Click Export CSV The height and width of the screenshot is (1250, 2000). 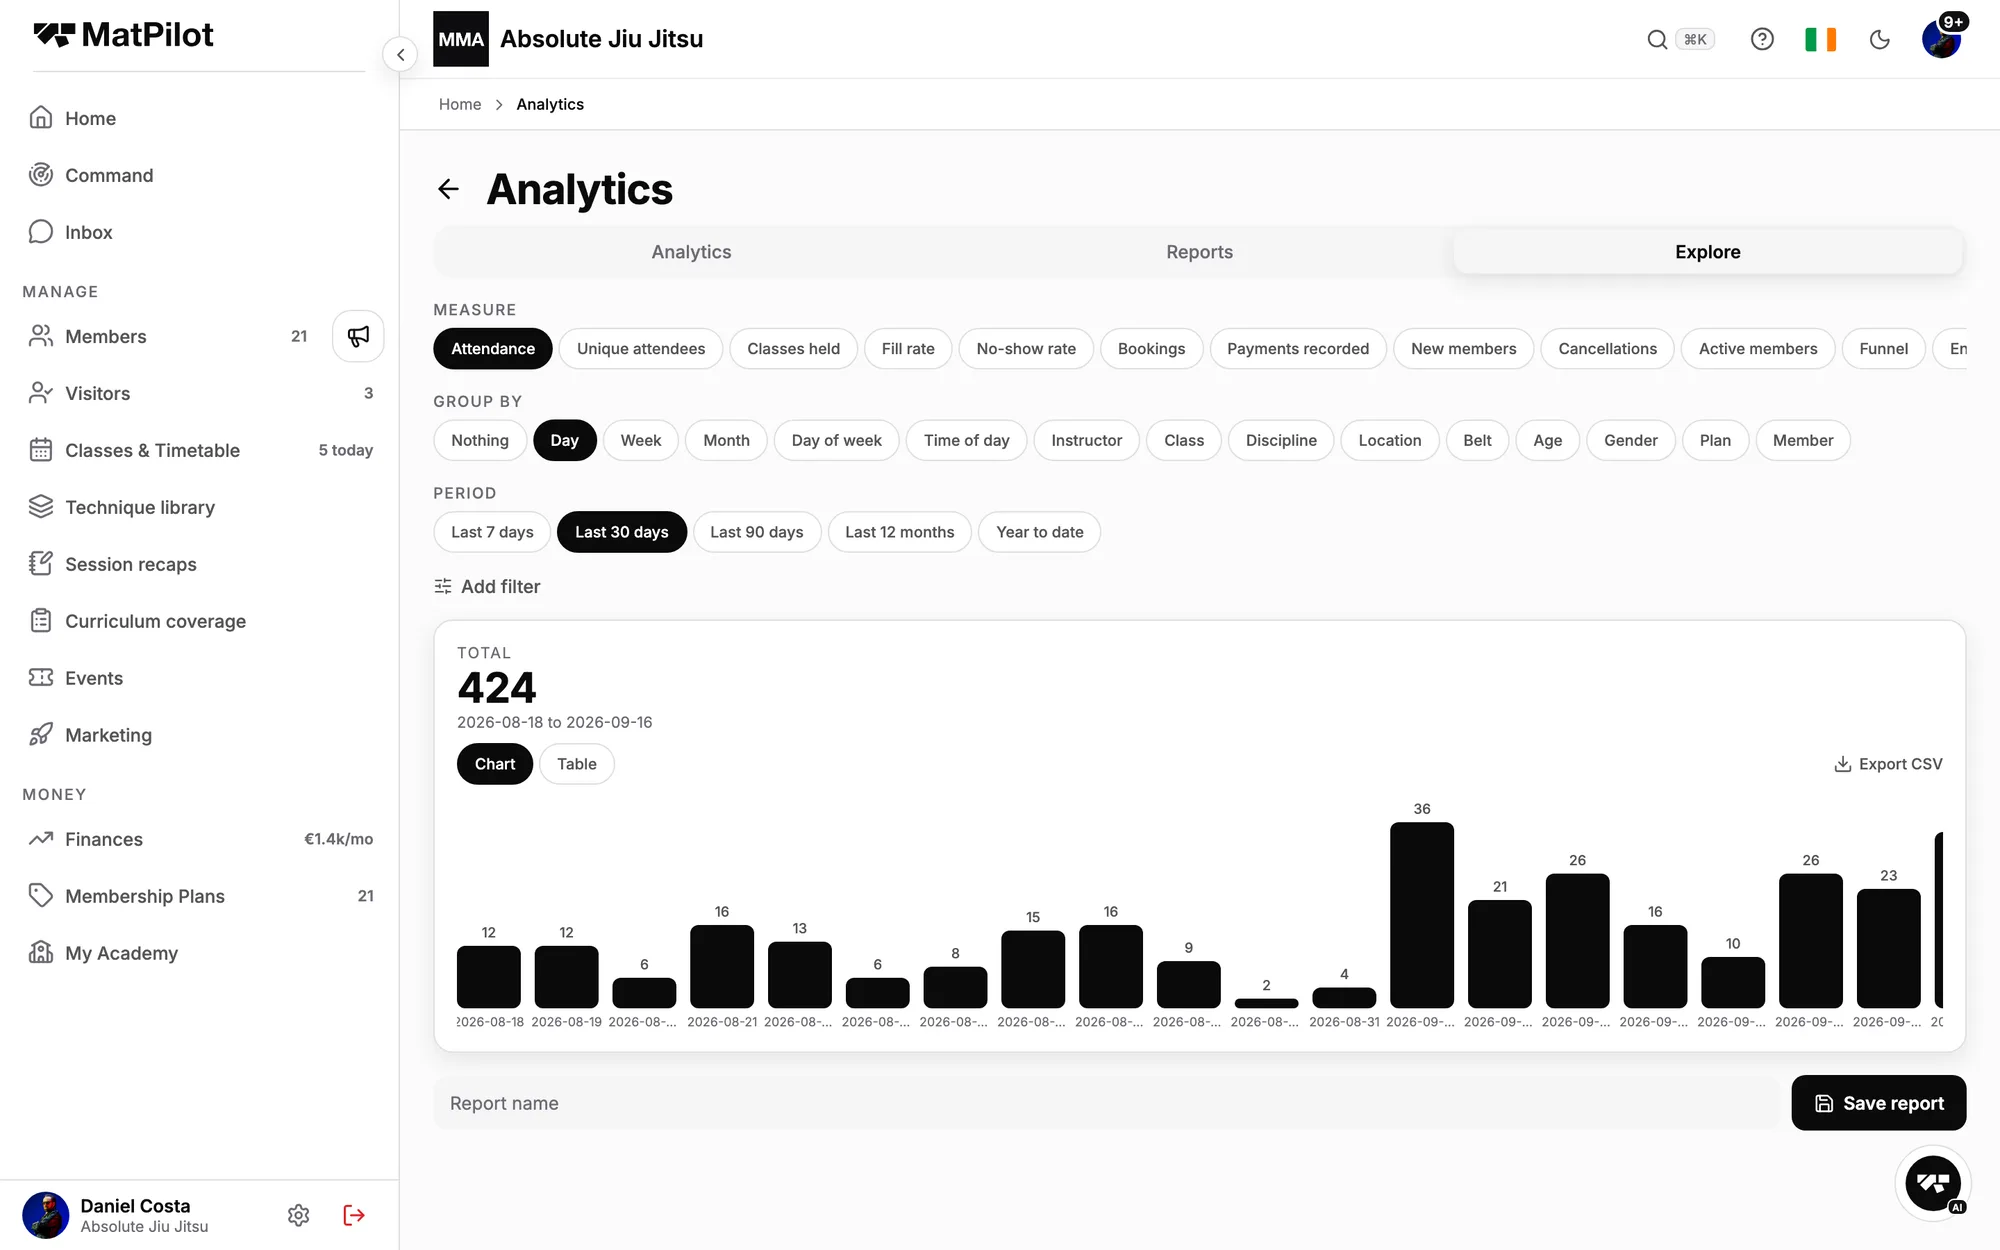[1888, 764]
